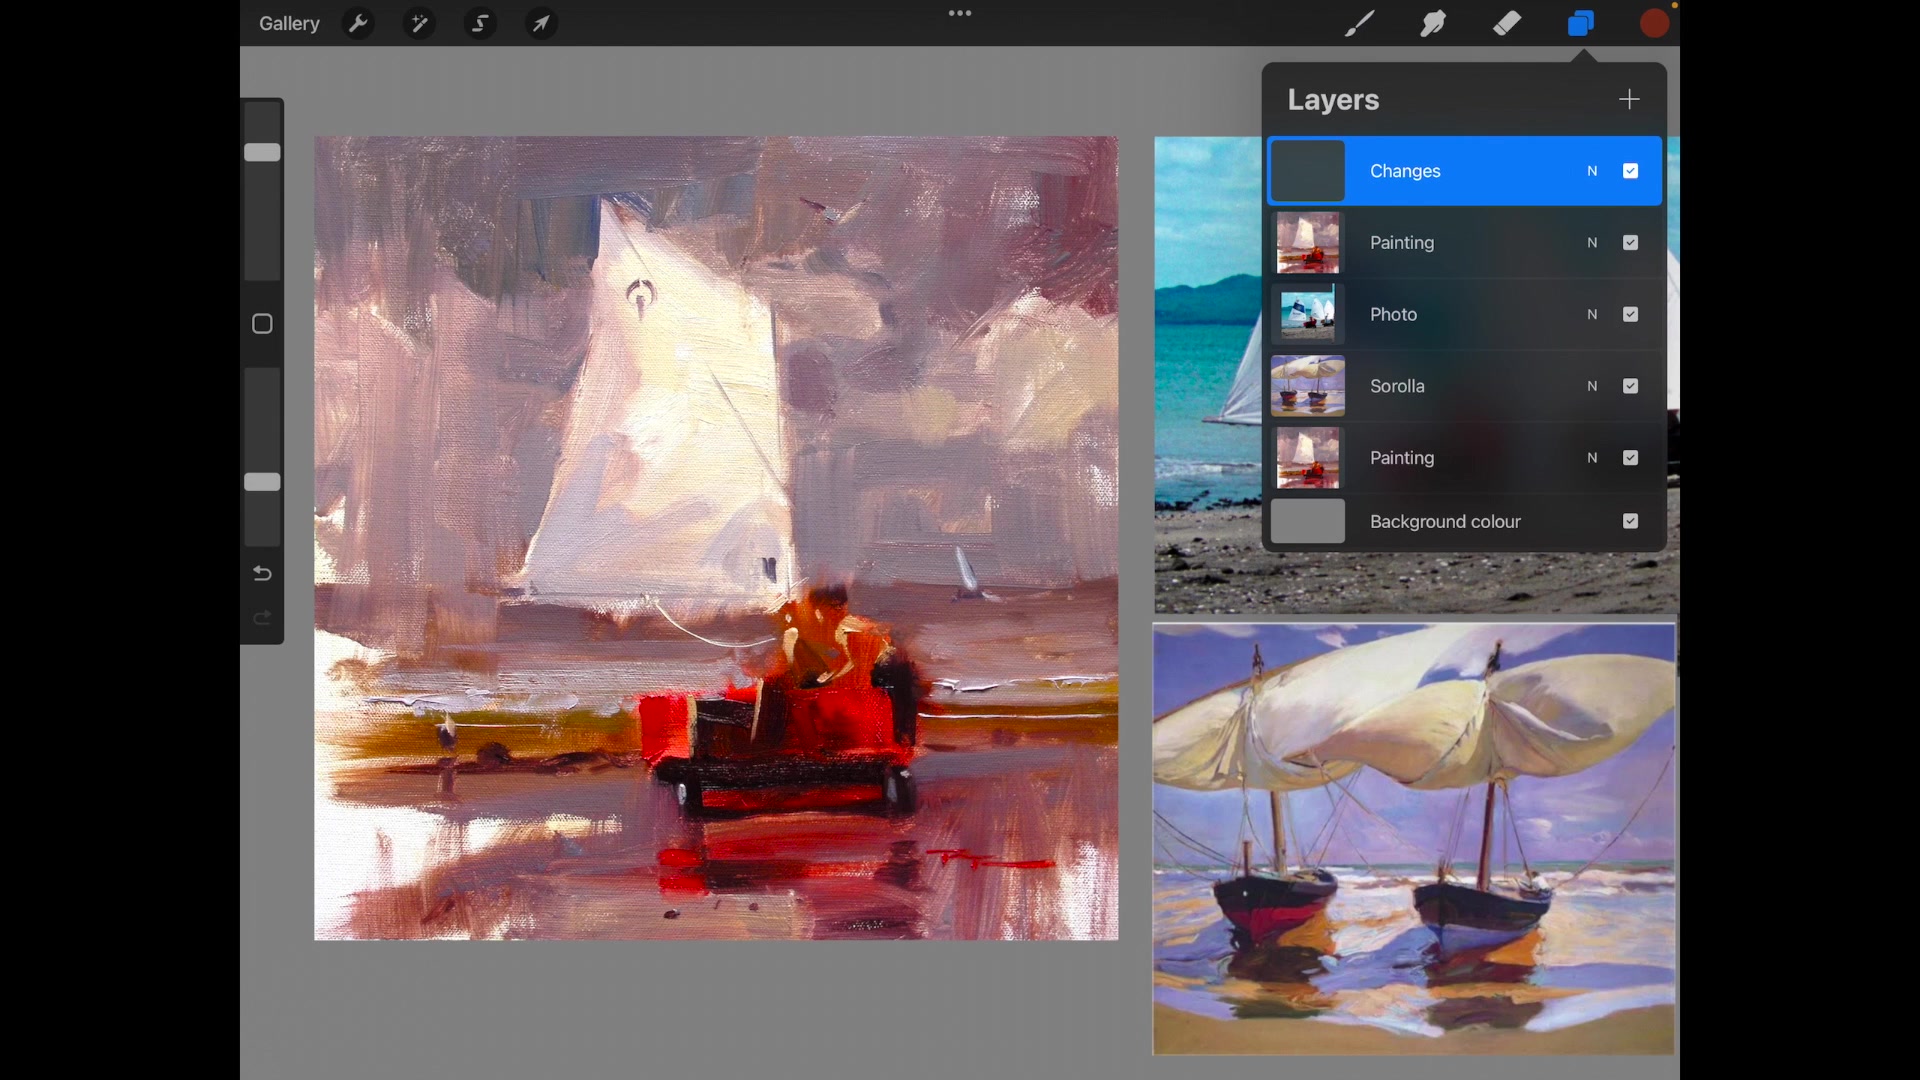Adjust the brush opacity slider handle
The height and width of the screenshot is (1080, 1920).
point(262,482)
